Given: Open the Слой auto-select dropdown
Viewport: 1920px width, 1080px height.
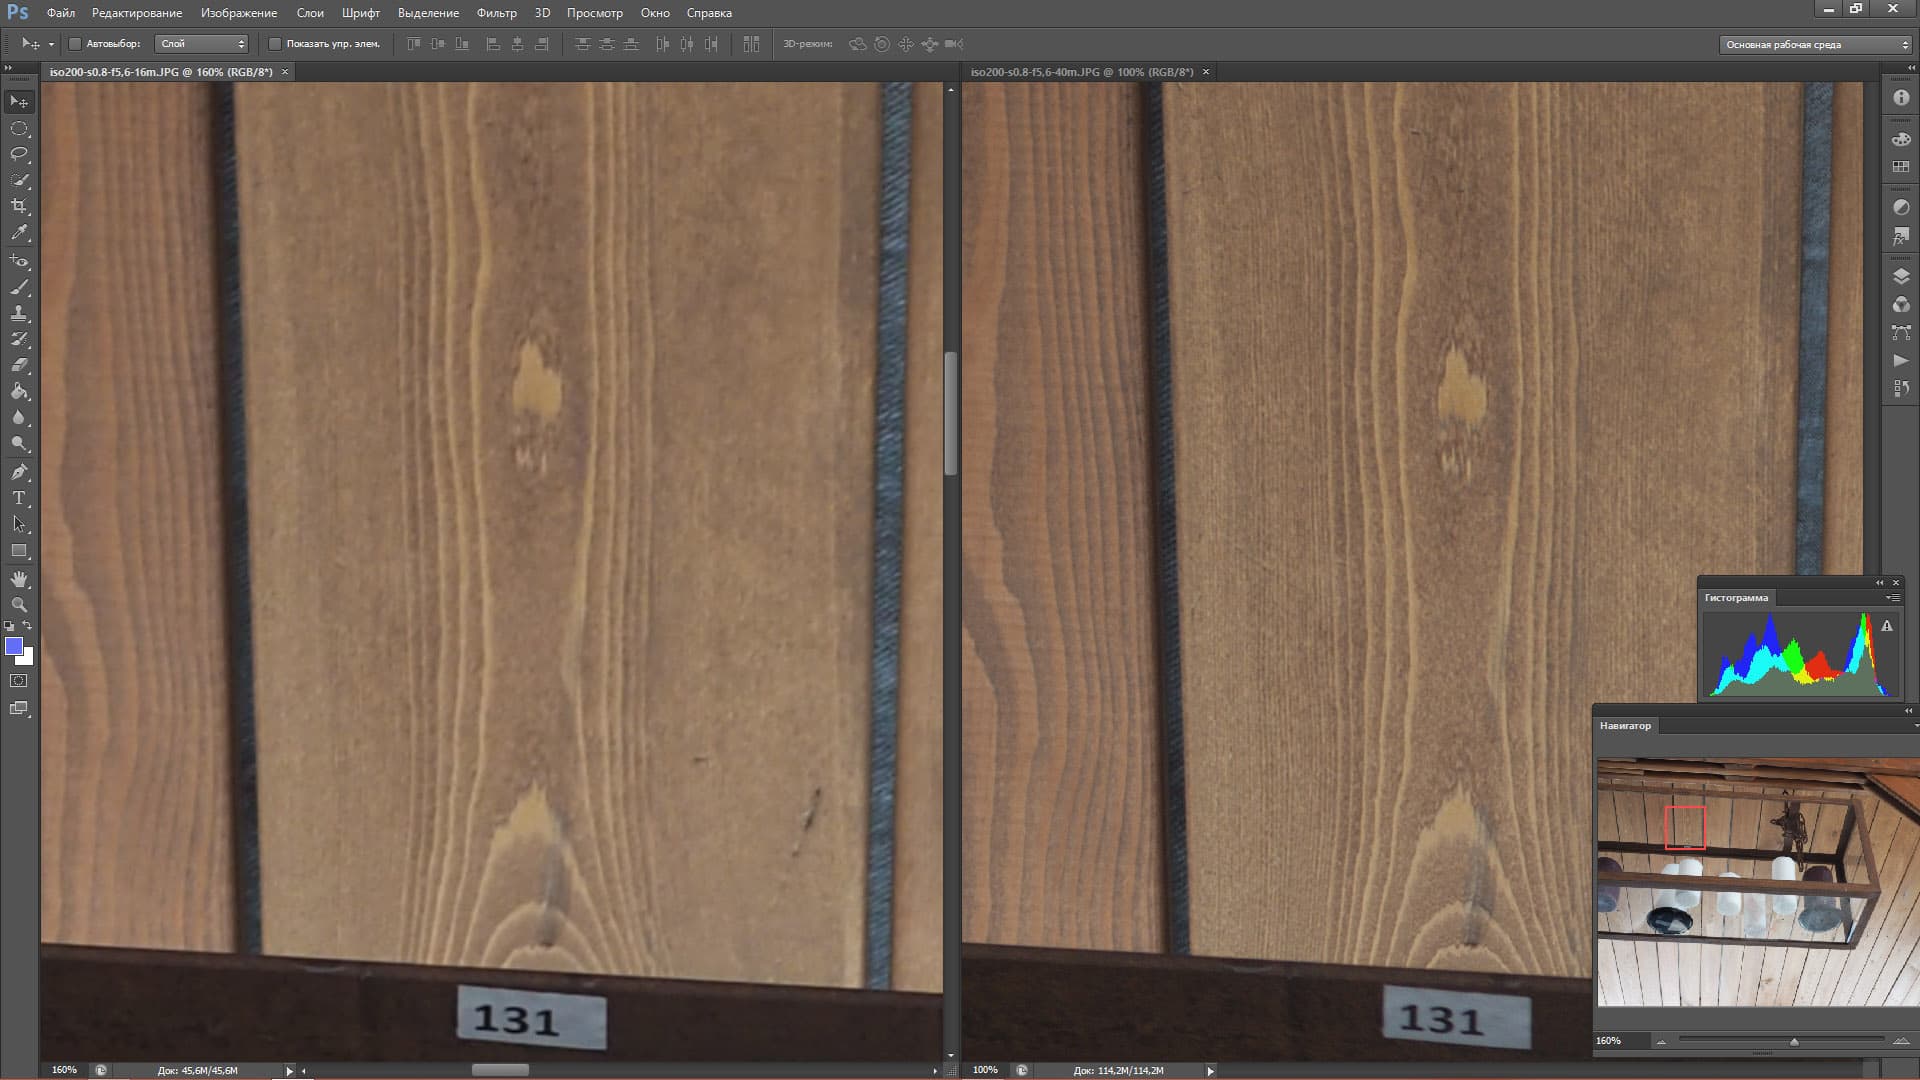Looking at the screenshot, I should click(201, 44).
